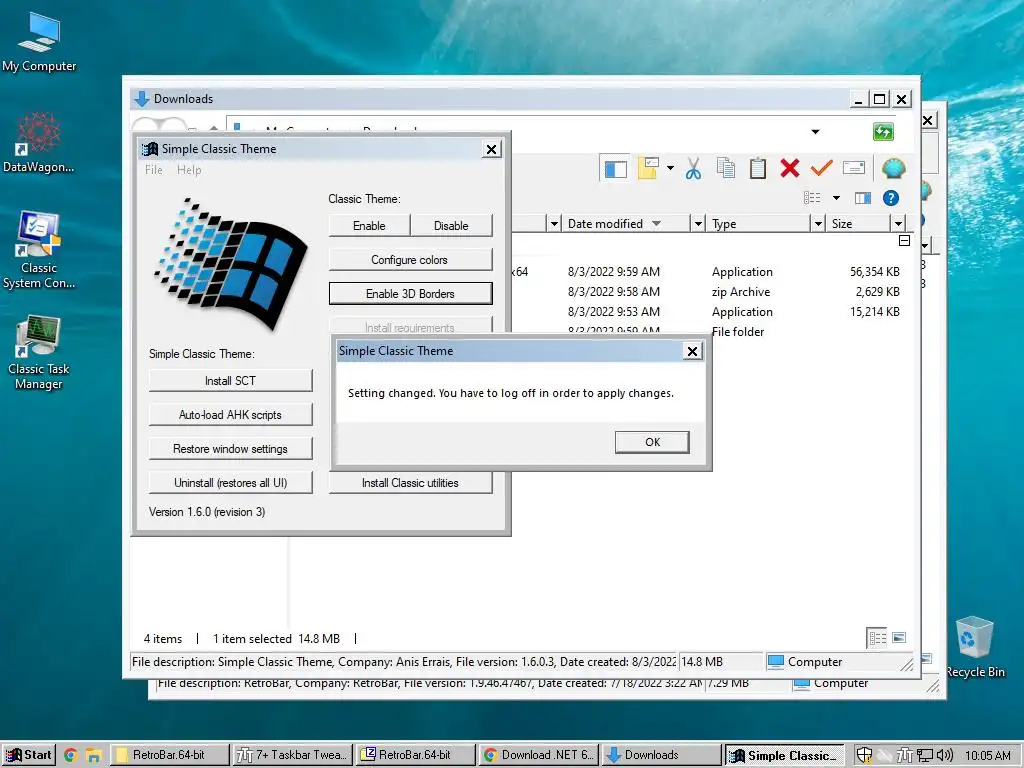The width and height of the screenshot is (1024, 768).
Task: Click the taskbar clock showing 10:05 AM
Action: point(987,756)
